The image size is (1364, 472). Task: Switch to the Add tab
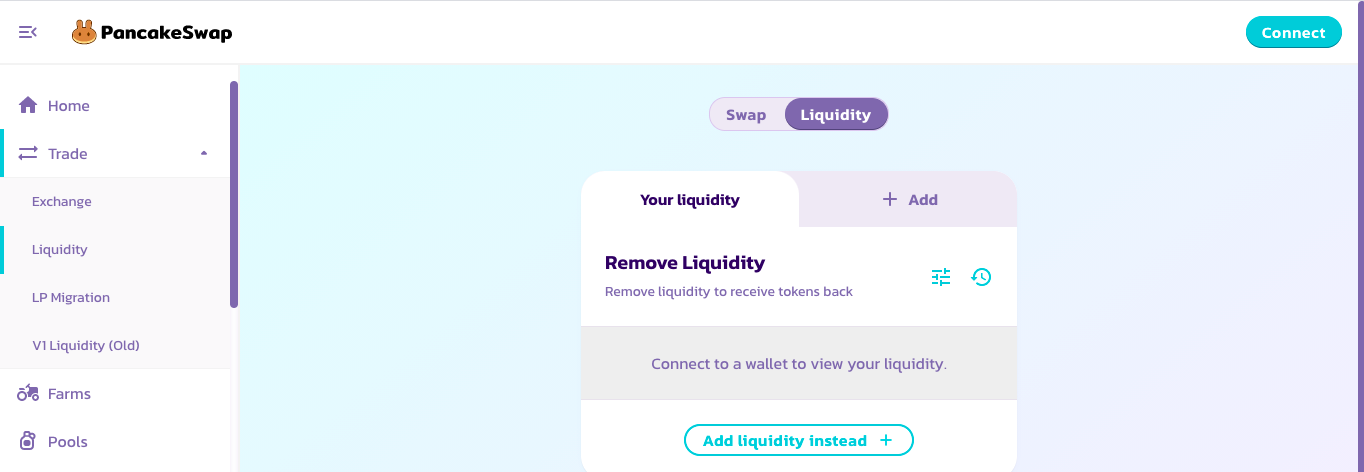pyautogui.click(x=909, y=199)
